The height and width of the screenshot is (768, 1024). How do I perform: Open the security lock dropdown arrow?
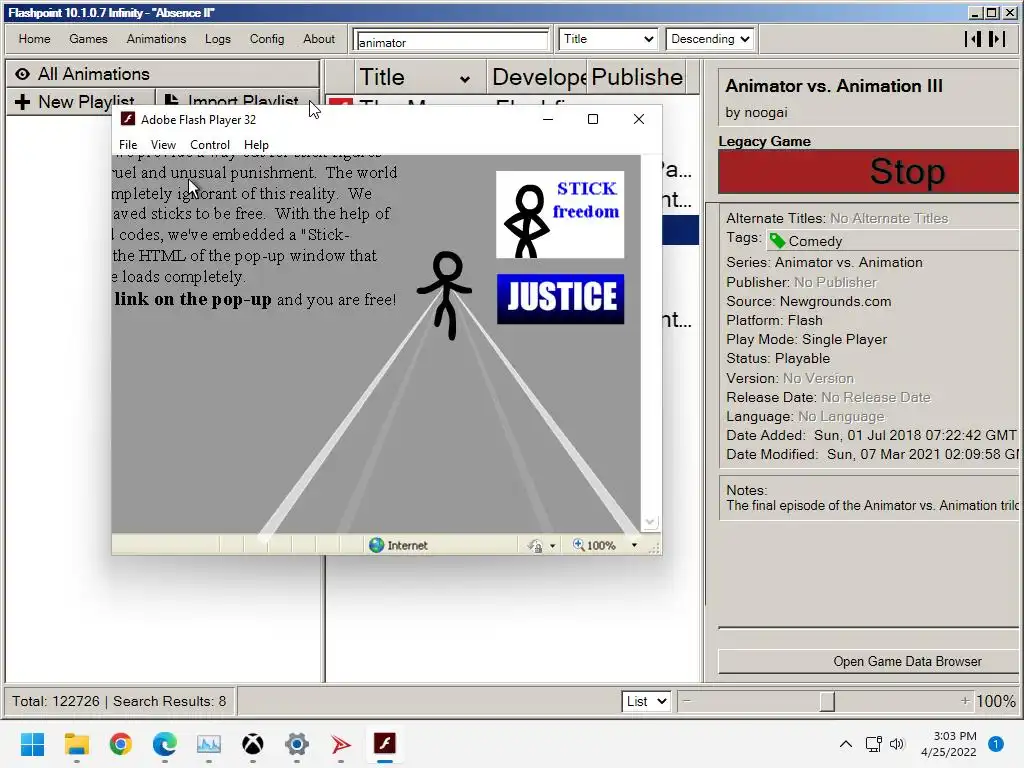(x=552, y=546)
